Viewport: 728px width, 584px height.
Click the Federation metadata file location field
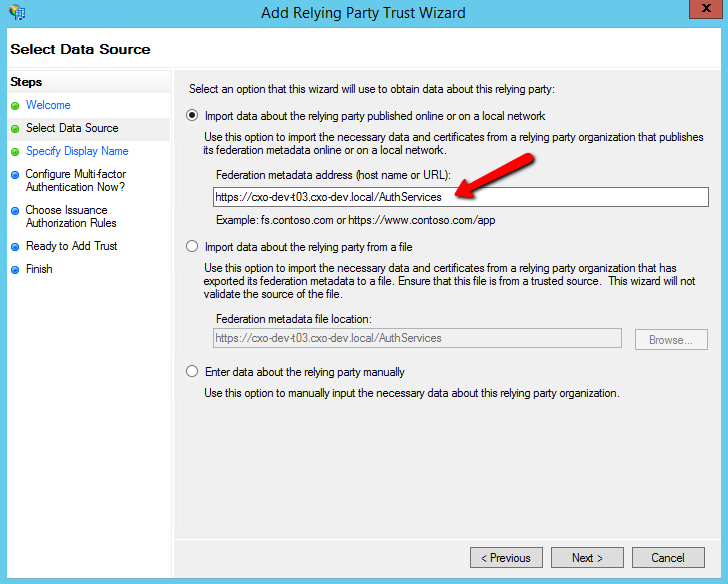(x=417, y=338)
